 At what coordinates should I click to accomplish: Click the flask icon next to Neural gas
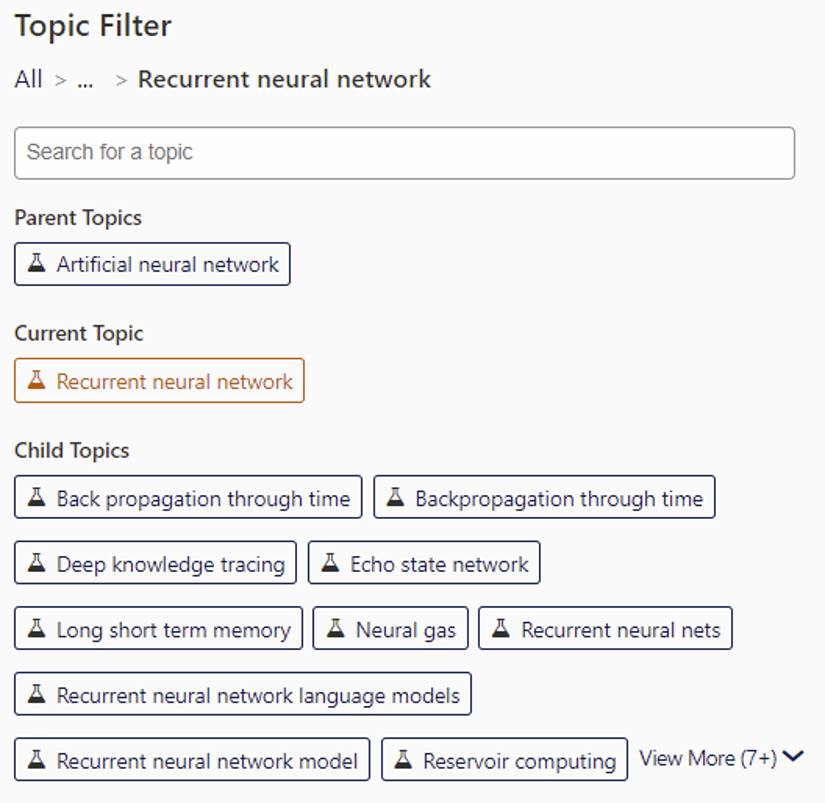click(337, 629)
